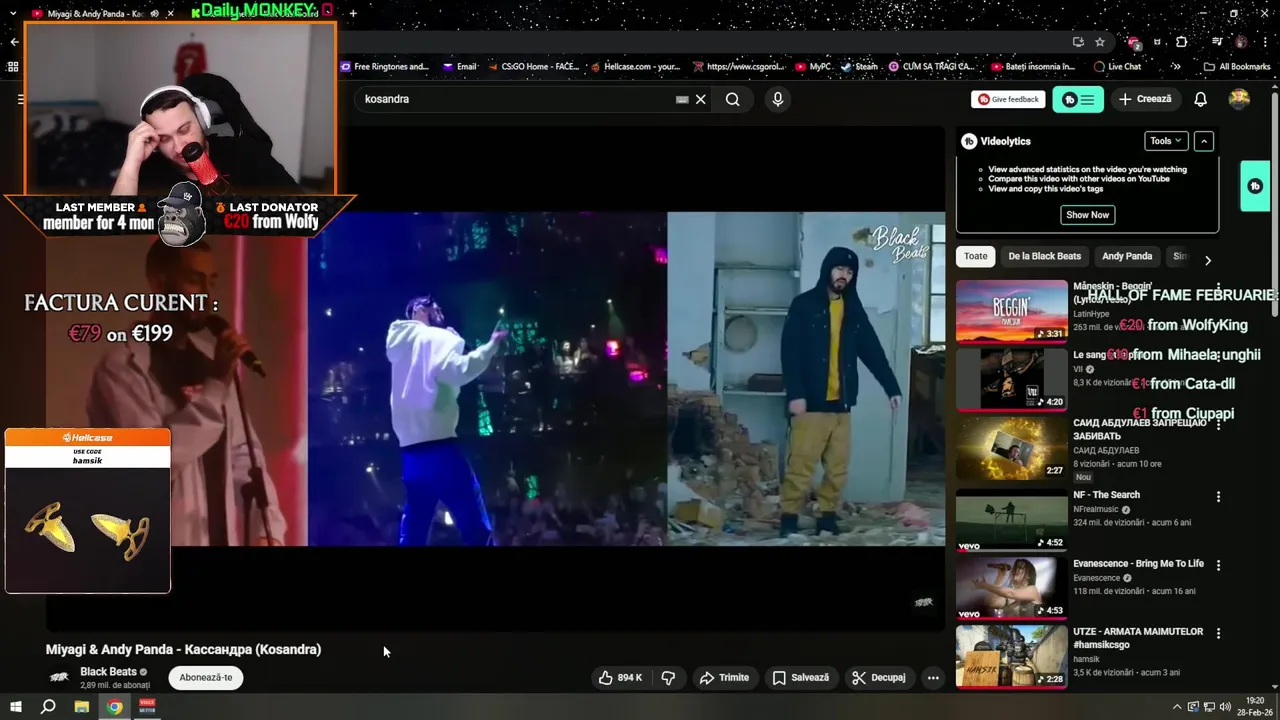Click the Salvează button
Screen dimensions: 1280x720
pos(801,677)
